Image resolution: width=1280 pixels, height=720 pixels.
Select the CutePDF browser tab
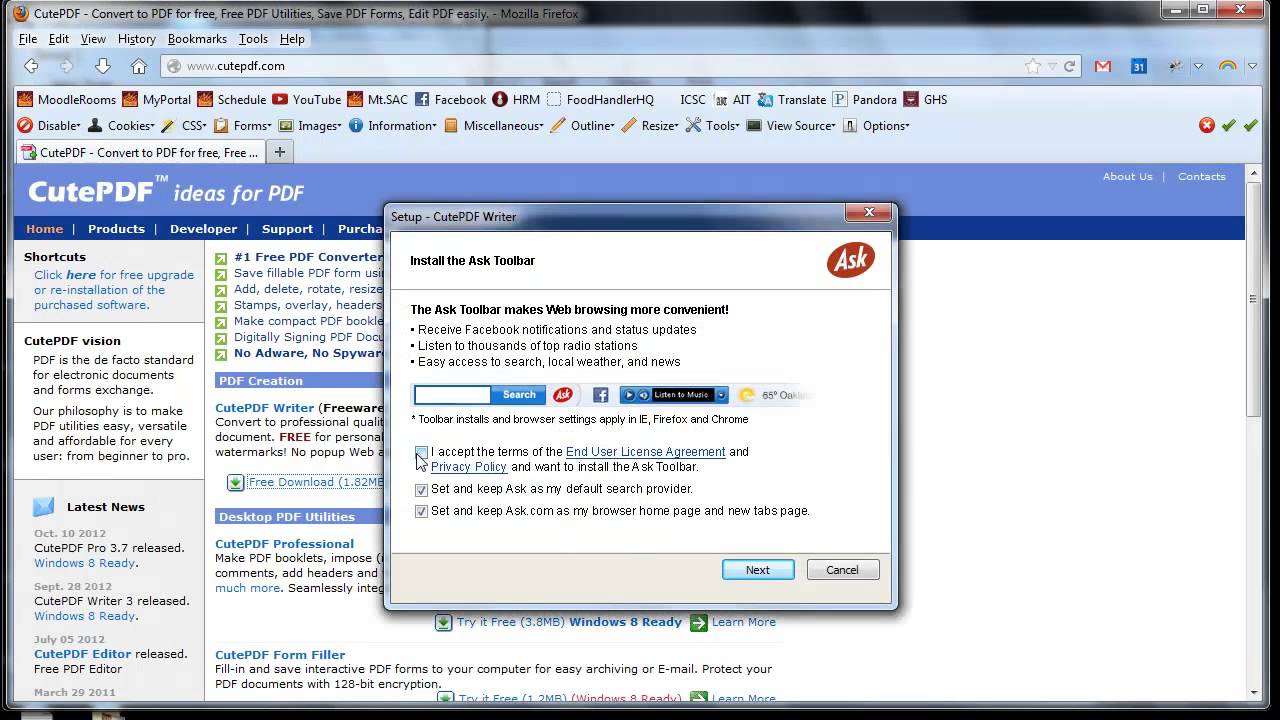click(140, 152)
